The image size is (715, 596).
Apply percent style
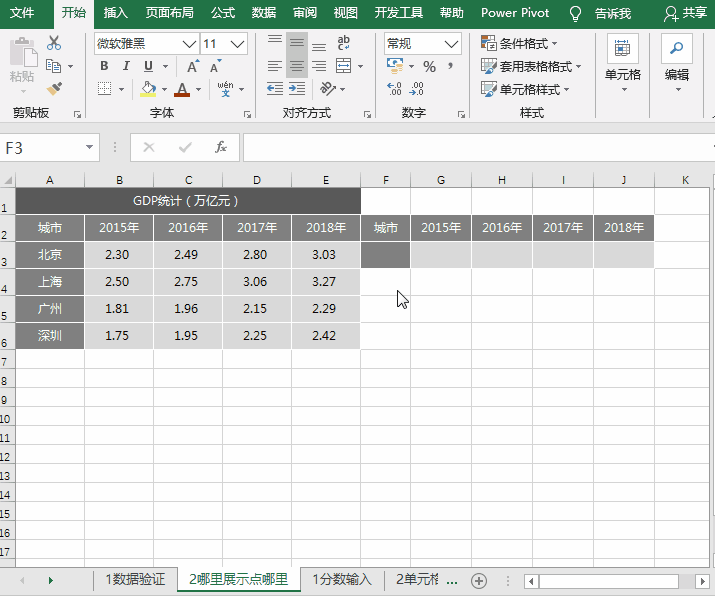point(429,67)
